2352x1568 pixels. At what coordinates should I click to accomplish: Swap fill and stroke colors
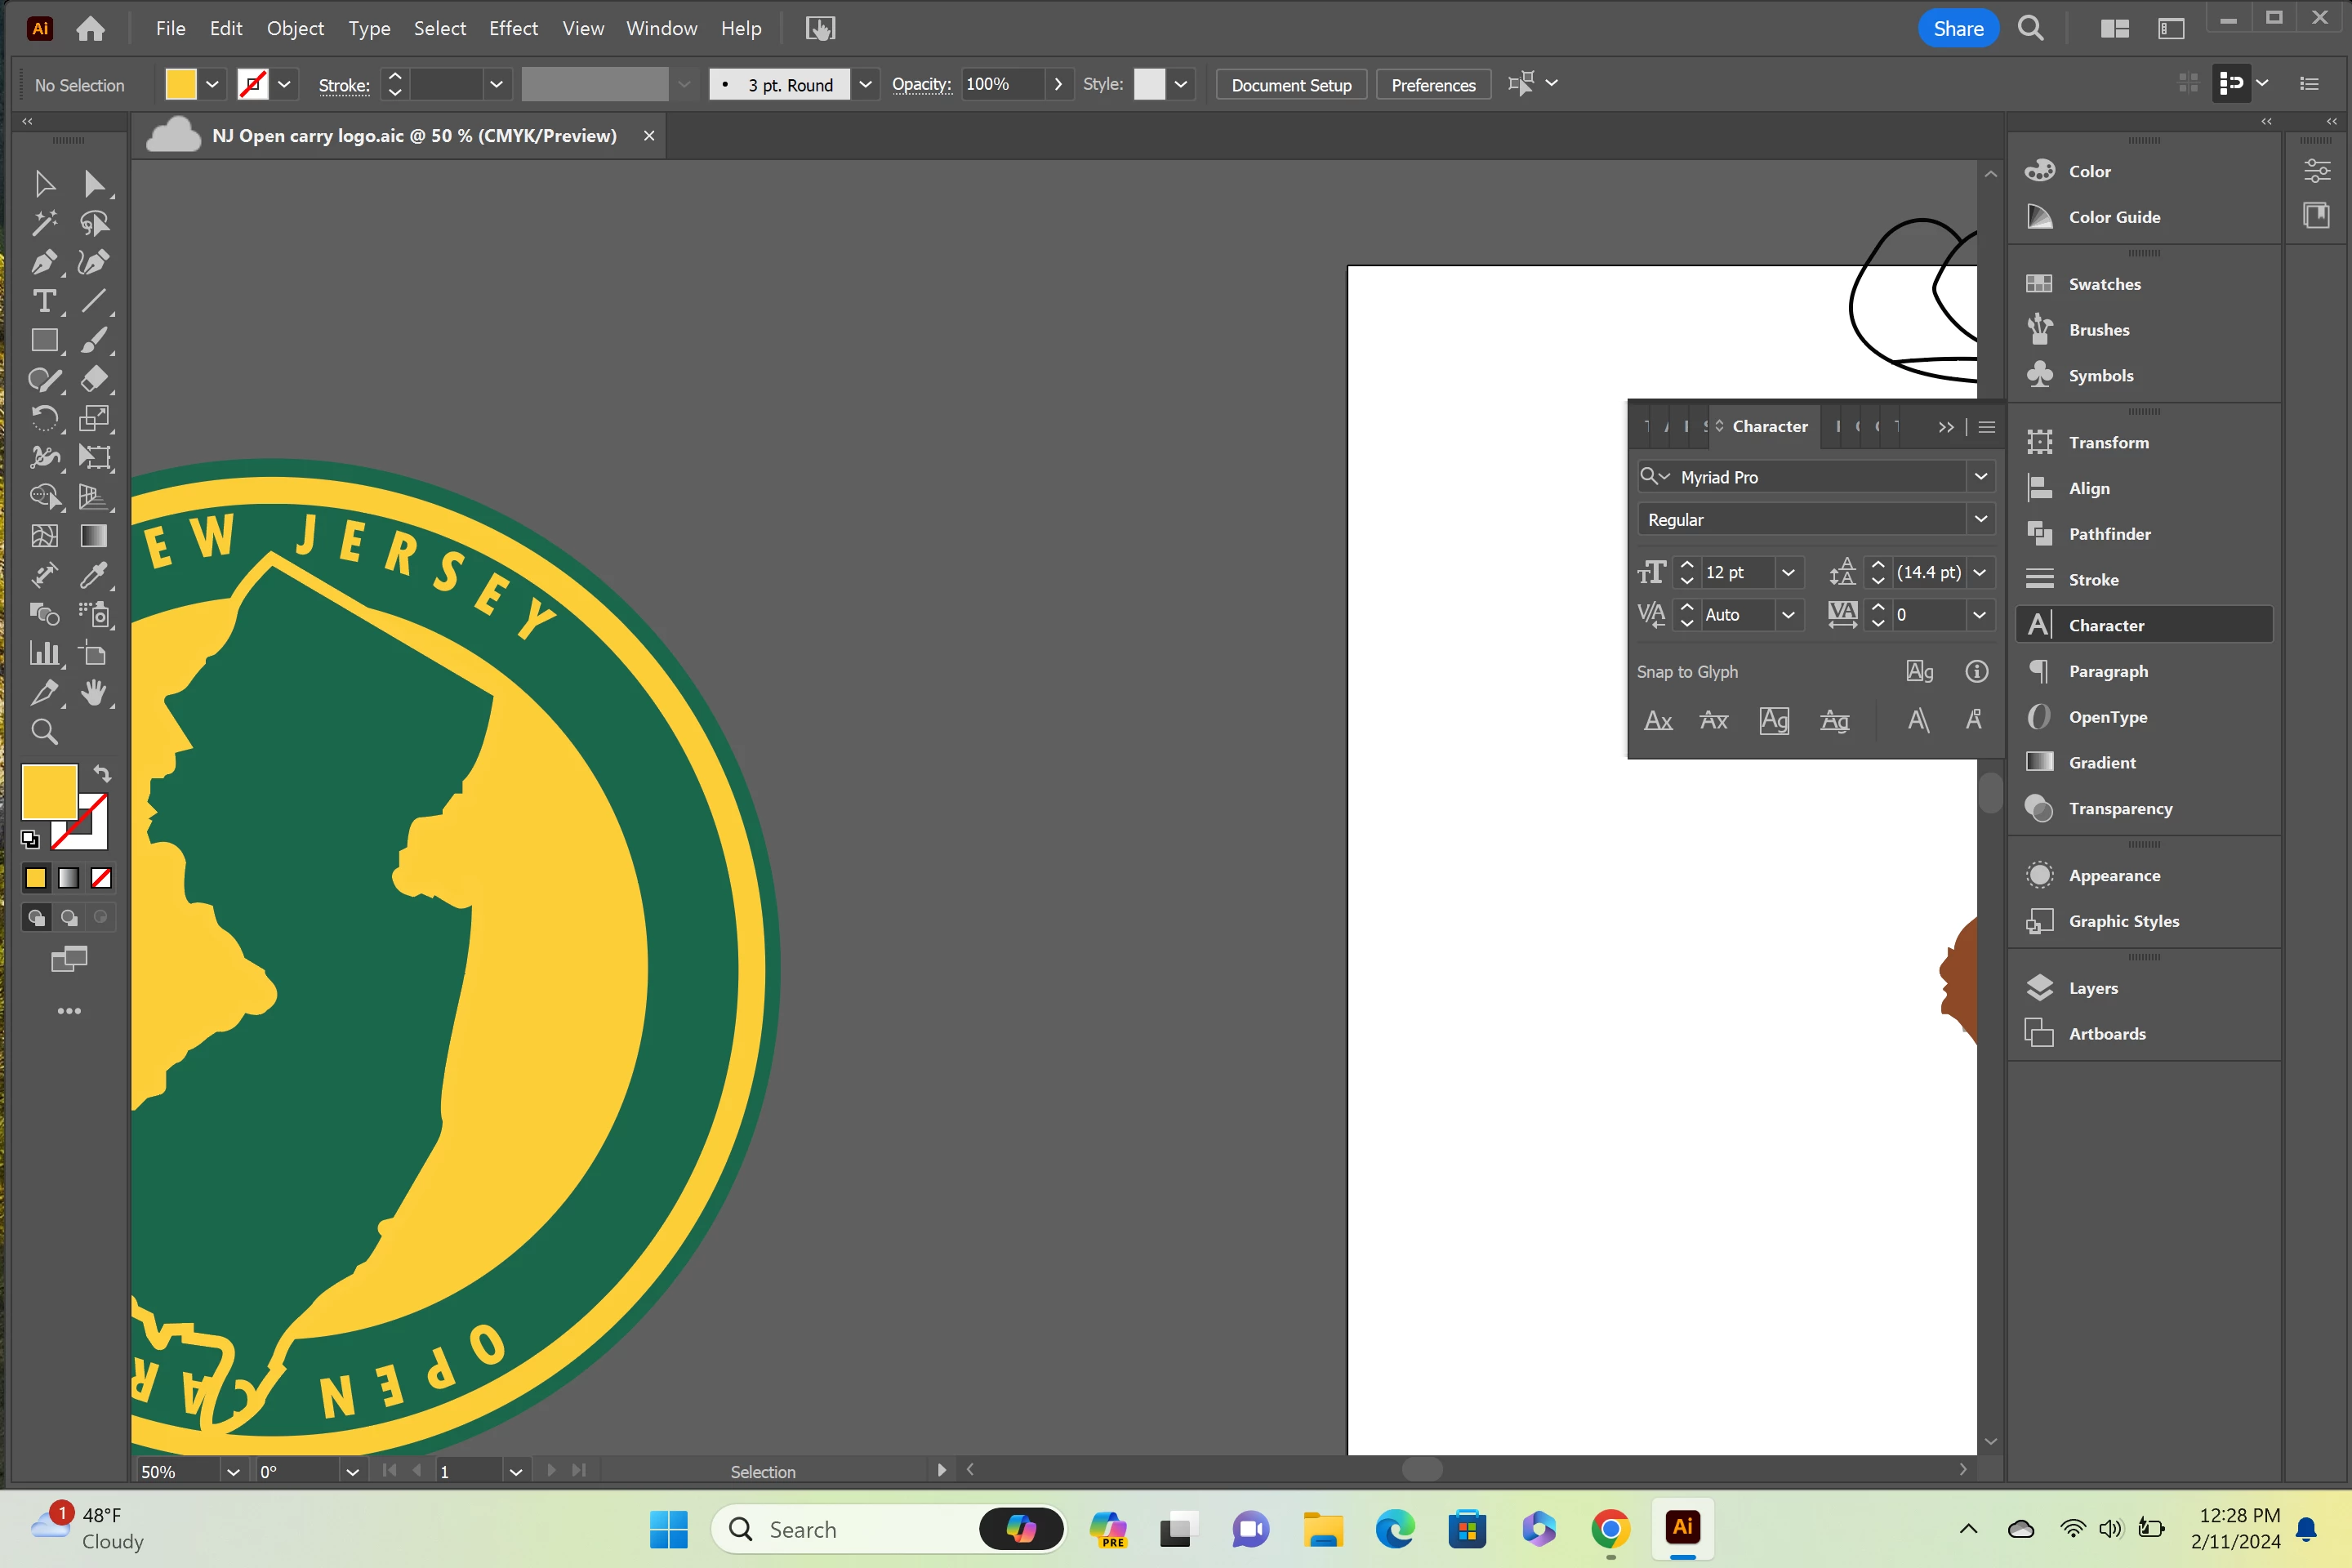click(x=102, y=773)
